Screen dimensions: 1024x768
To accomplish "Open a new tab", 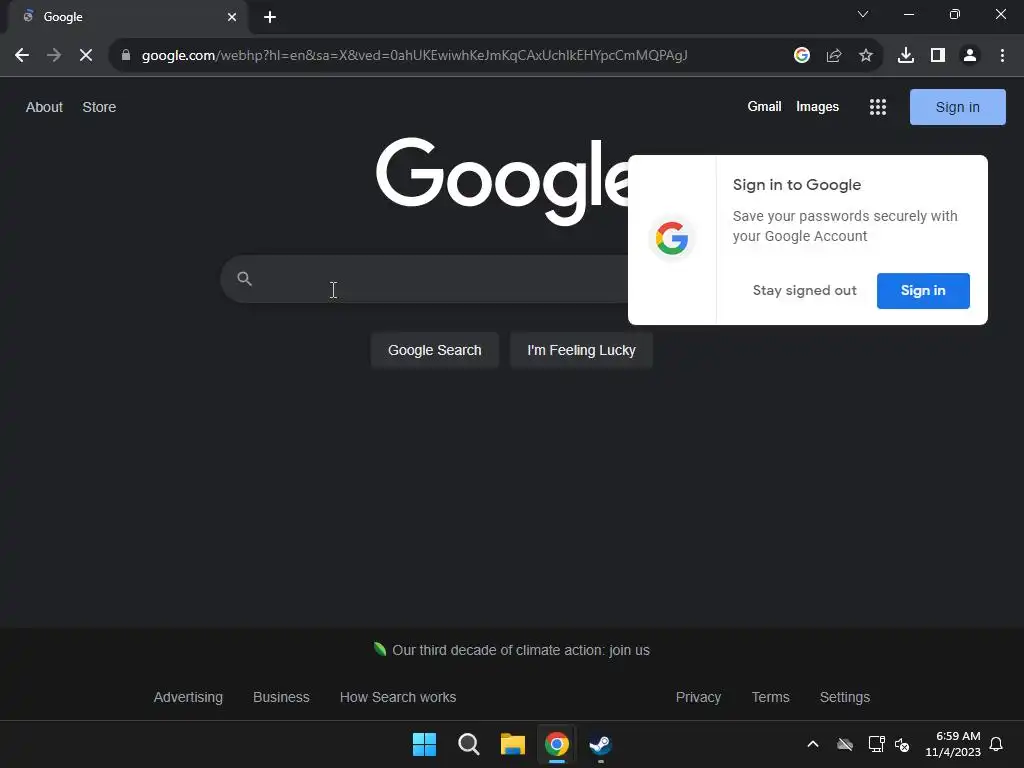I will tap(270, 17).
